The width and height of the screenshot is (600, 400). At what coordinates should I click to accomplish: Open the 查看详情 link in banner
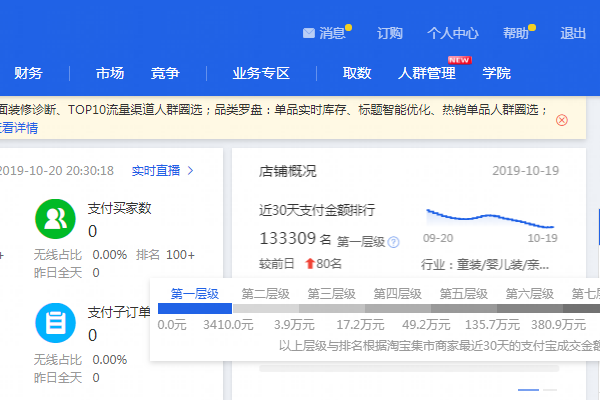[x=18, y=128]
